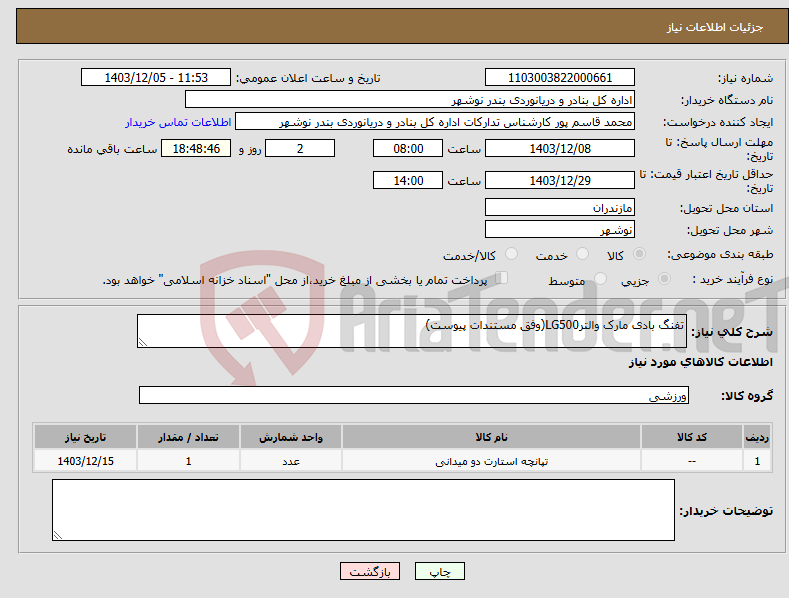Click the request creator name field

[x=435, y=122]
